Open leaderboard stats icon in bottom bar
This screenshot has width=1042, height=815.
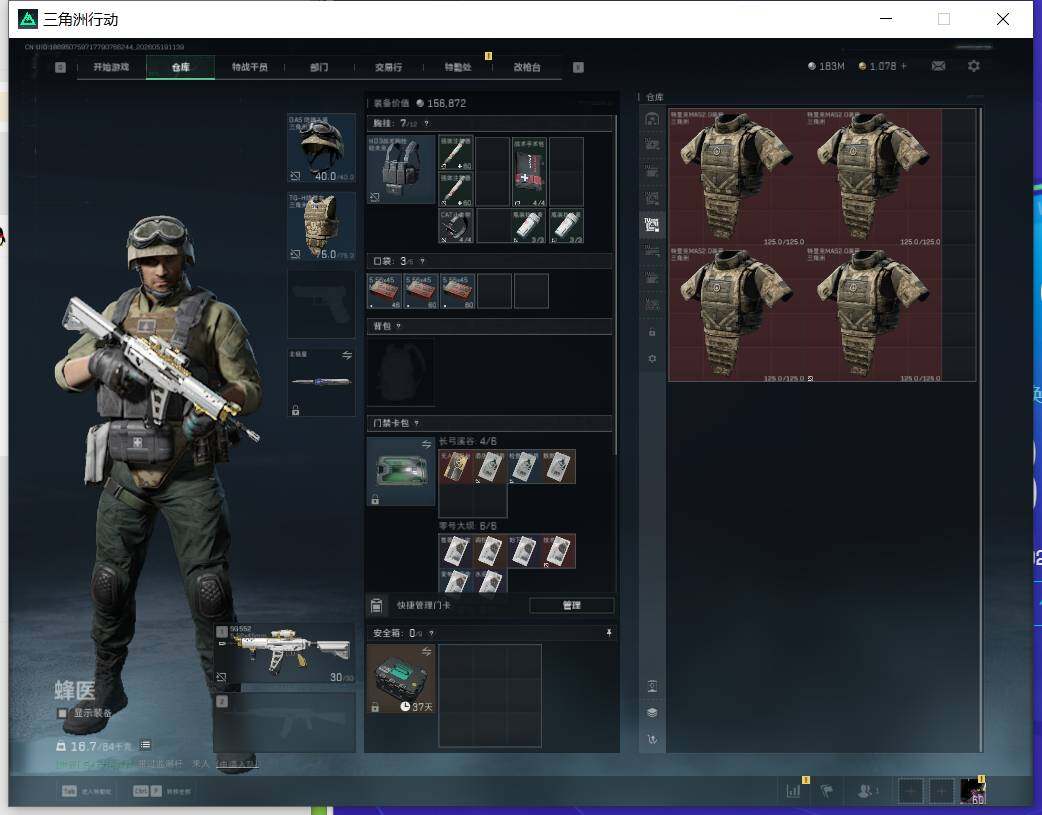click(x=793, y=791)
